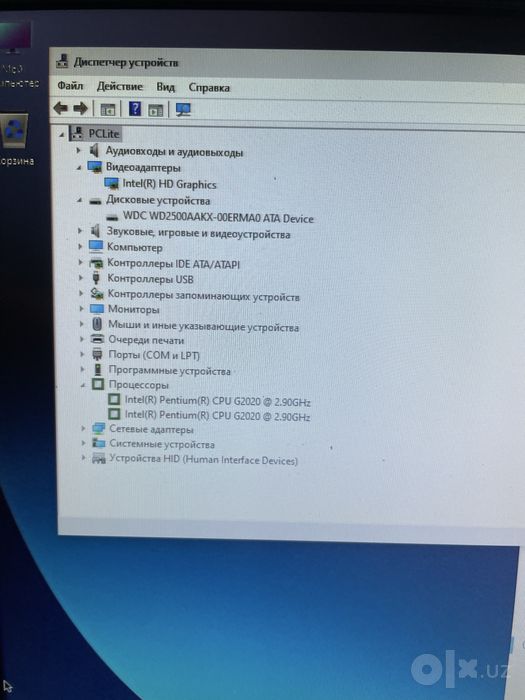Image resolution: width=525 pixels, height=700 pixels.
Task: Click the network icon beside Сетевые адаптеры
Action: pyautogui.click(x=98, y=429)
